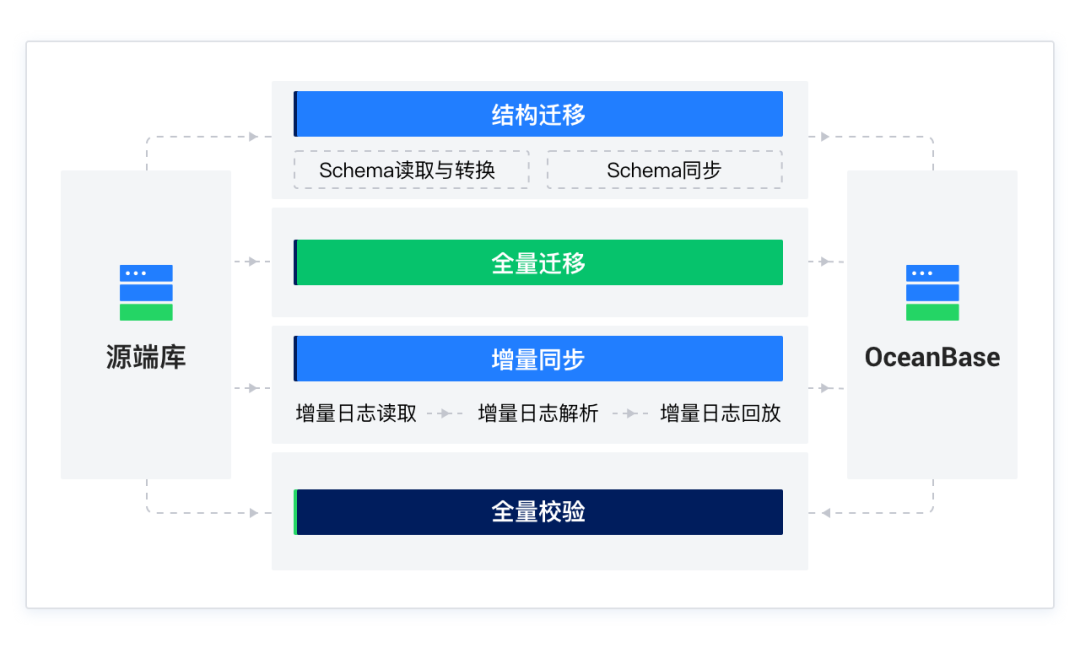Click the dashed arrow from source to 结构迁移
Viewport: 1080px width, 648px height.
[252, 137]
